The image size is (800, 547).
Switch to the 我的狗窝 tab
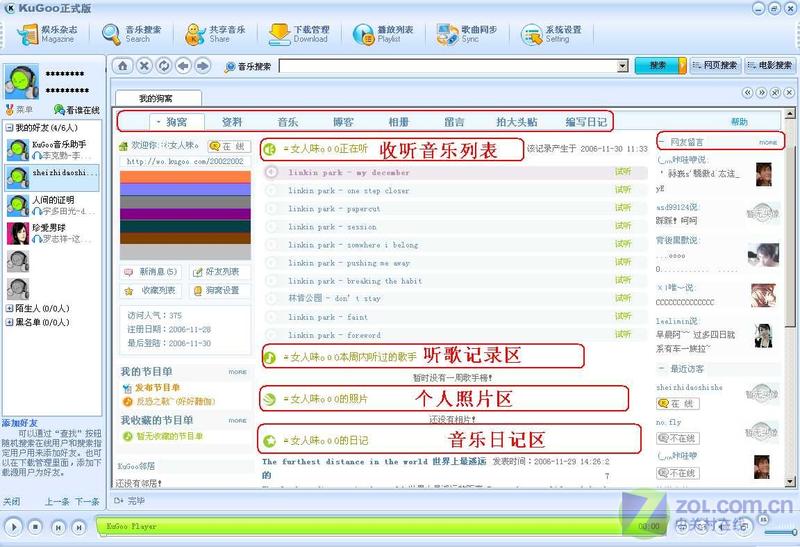coord(158,98)
